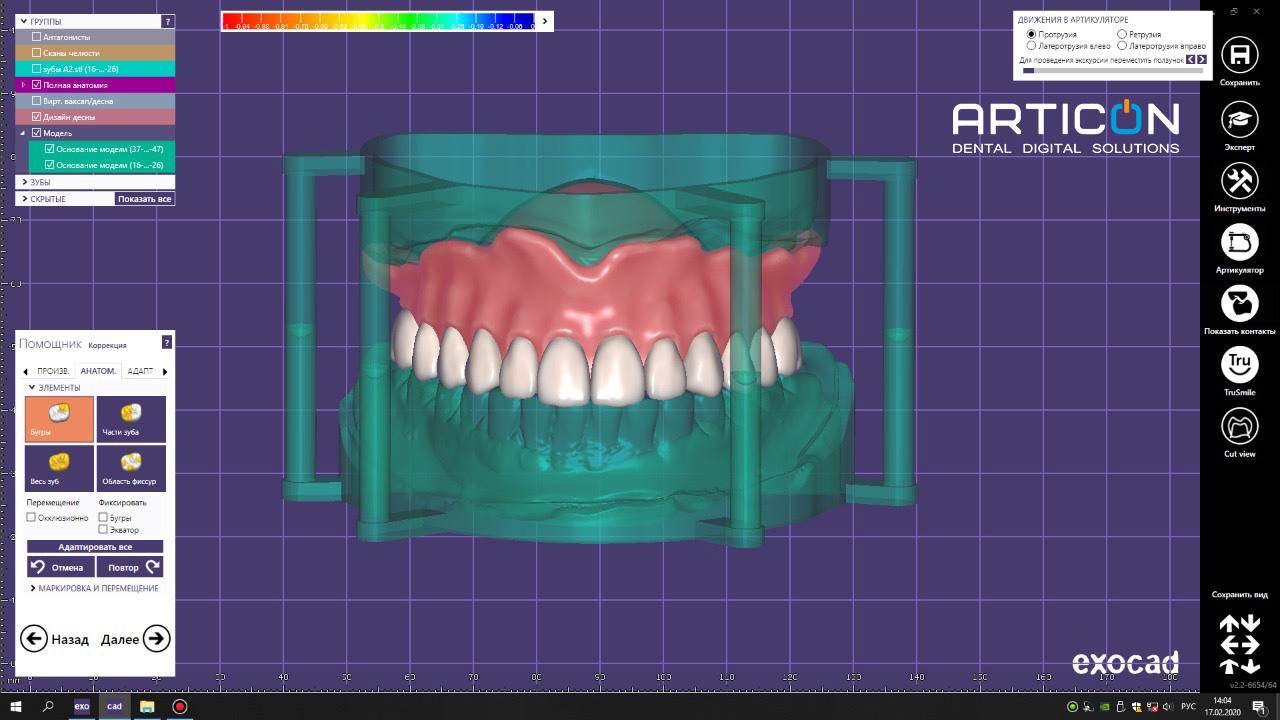
Task: Toggle the Вирт. ваксап/десна checkbox
Action: click(x=37, y=101)
